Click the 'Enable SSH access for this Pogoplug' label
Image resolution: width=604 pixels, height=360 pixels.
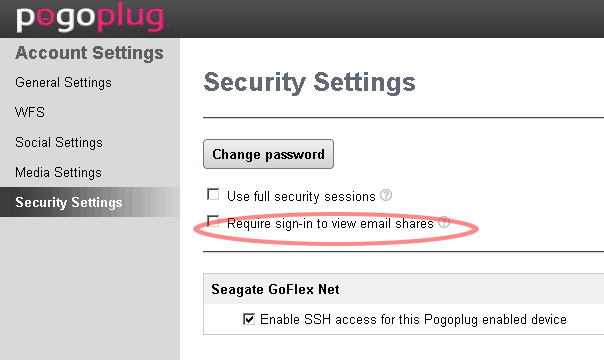(x=413, y=320)
